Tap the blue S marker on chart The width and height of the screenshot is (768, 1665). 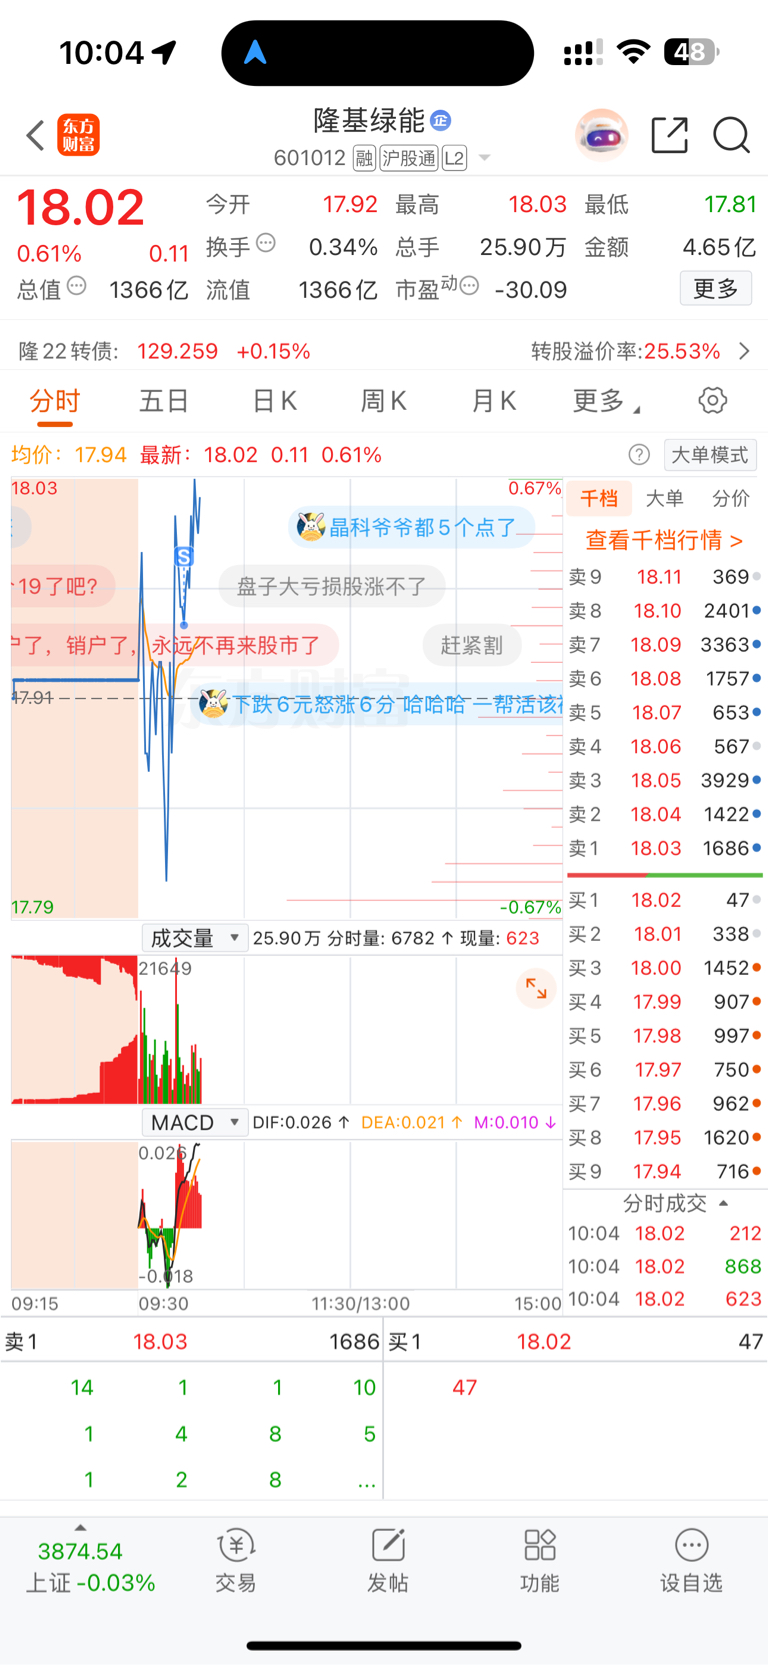(x=183, y=557)
